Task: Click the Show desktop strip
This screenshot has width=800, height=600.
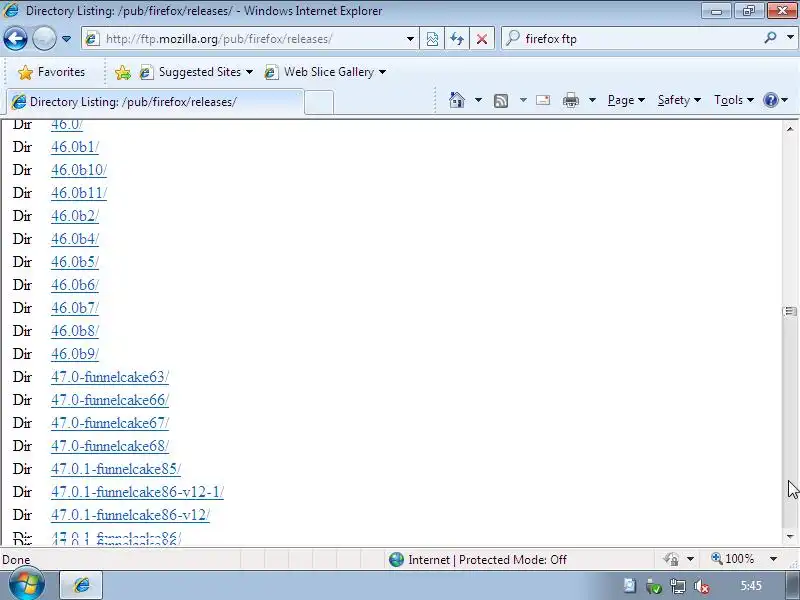Action: coord(793,585)
